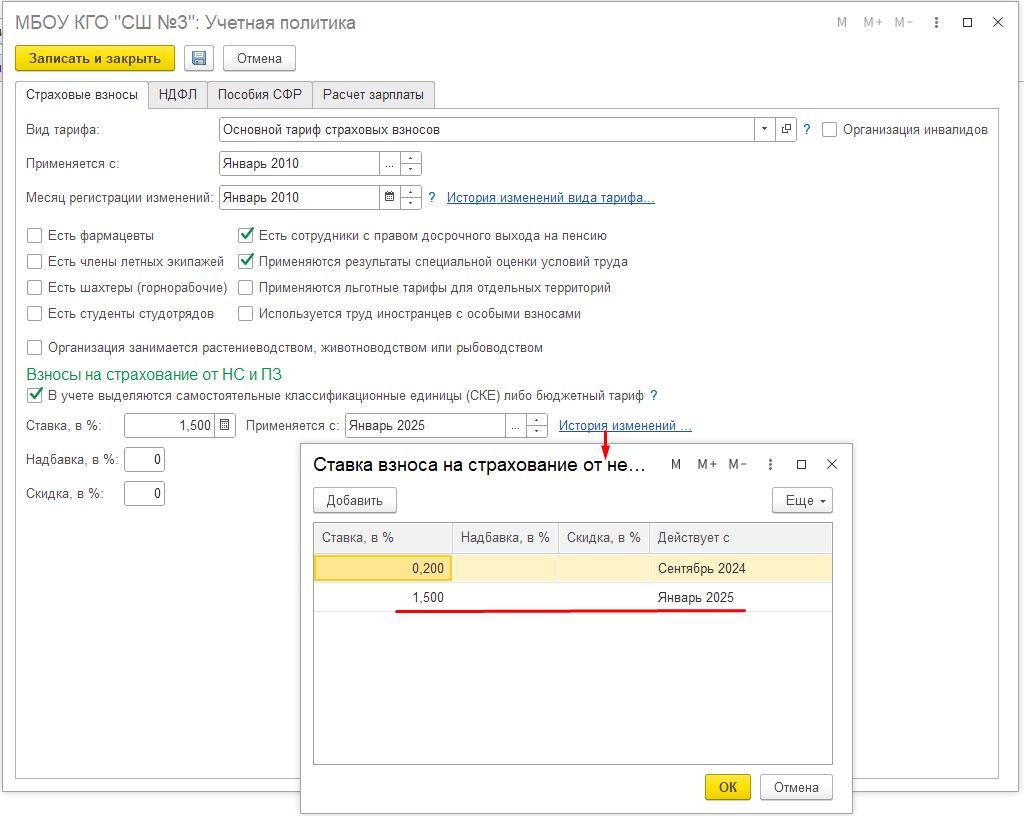1024x816 pixels.
Task: Click the M+ icon in main window title
Action: (x=872, y=22)
